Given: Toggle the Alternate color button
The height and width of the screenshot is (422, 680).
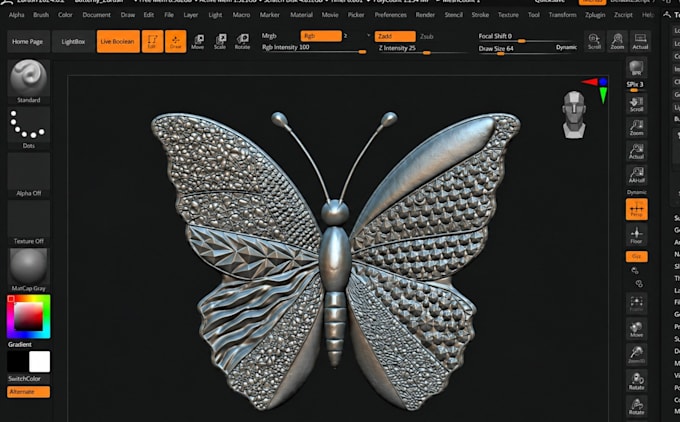Looking at the screenshot, I should point(29,392).
